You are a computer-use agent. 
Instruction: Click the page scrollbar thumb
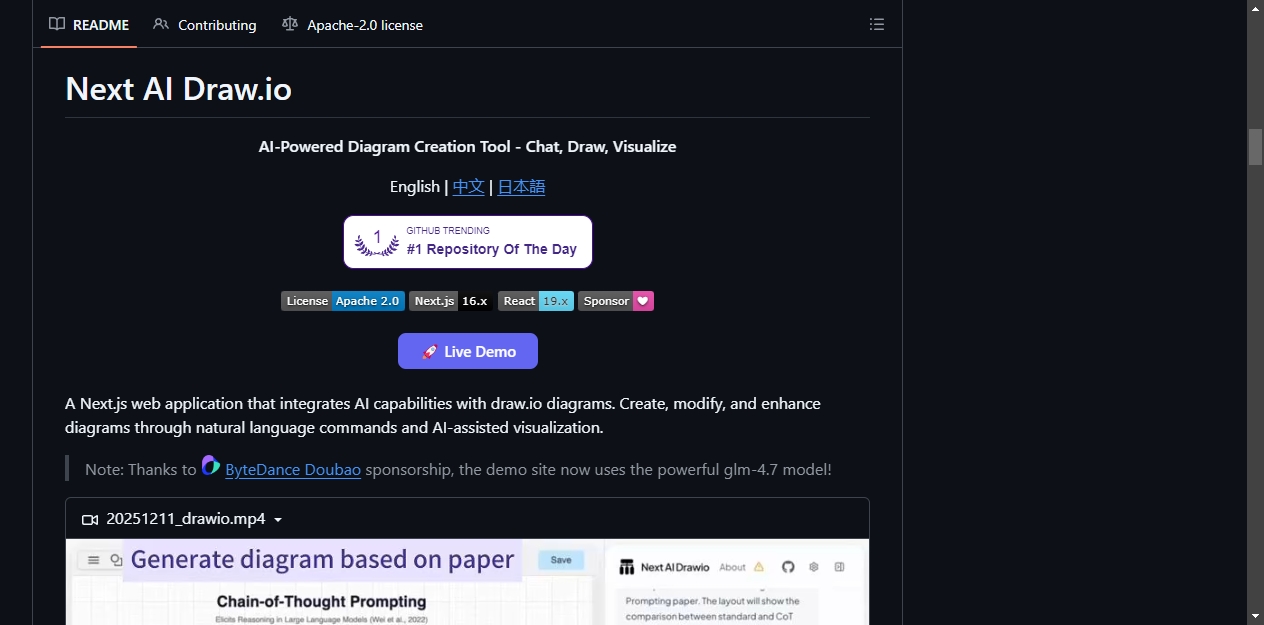click(x=1255, y=147)
